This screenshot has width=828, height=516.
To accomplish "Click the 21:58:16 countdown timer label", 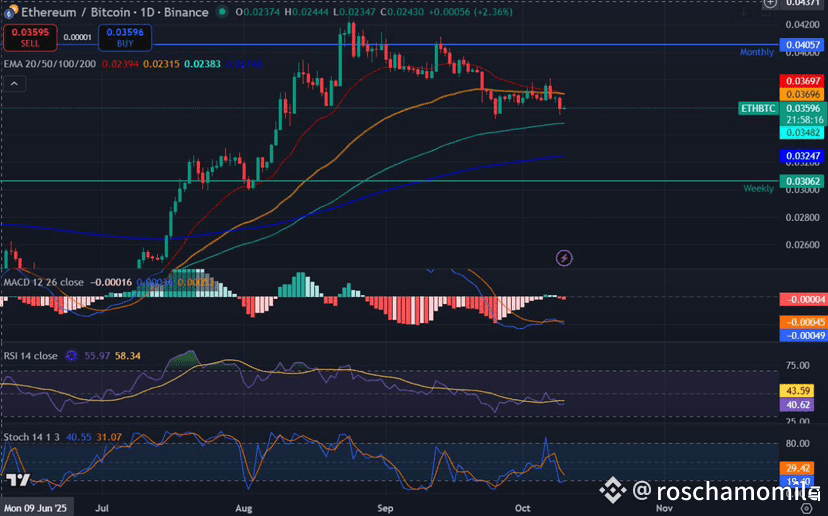I will pos(804,120).
